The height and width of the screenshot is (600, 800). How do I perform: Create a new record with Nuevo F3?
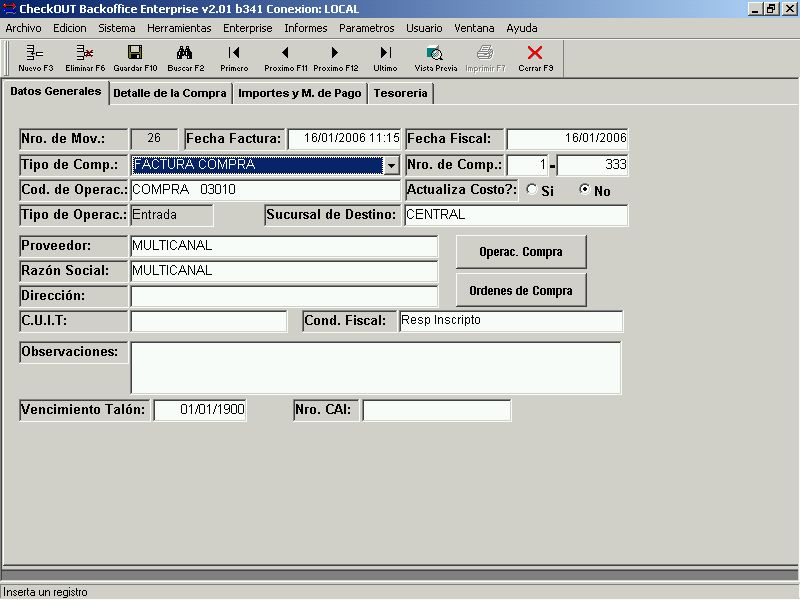pos(35,58)
